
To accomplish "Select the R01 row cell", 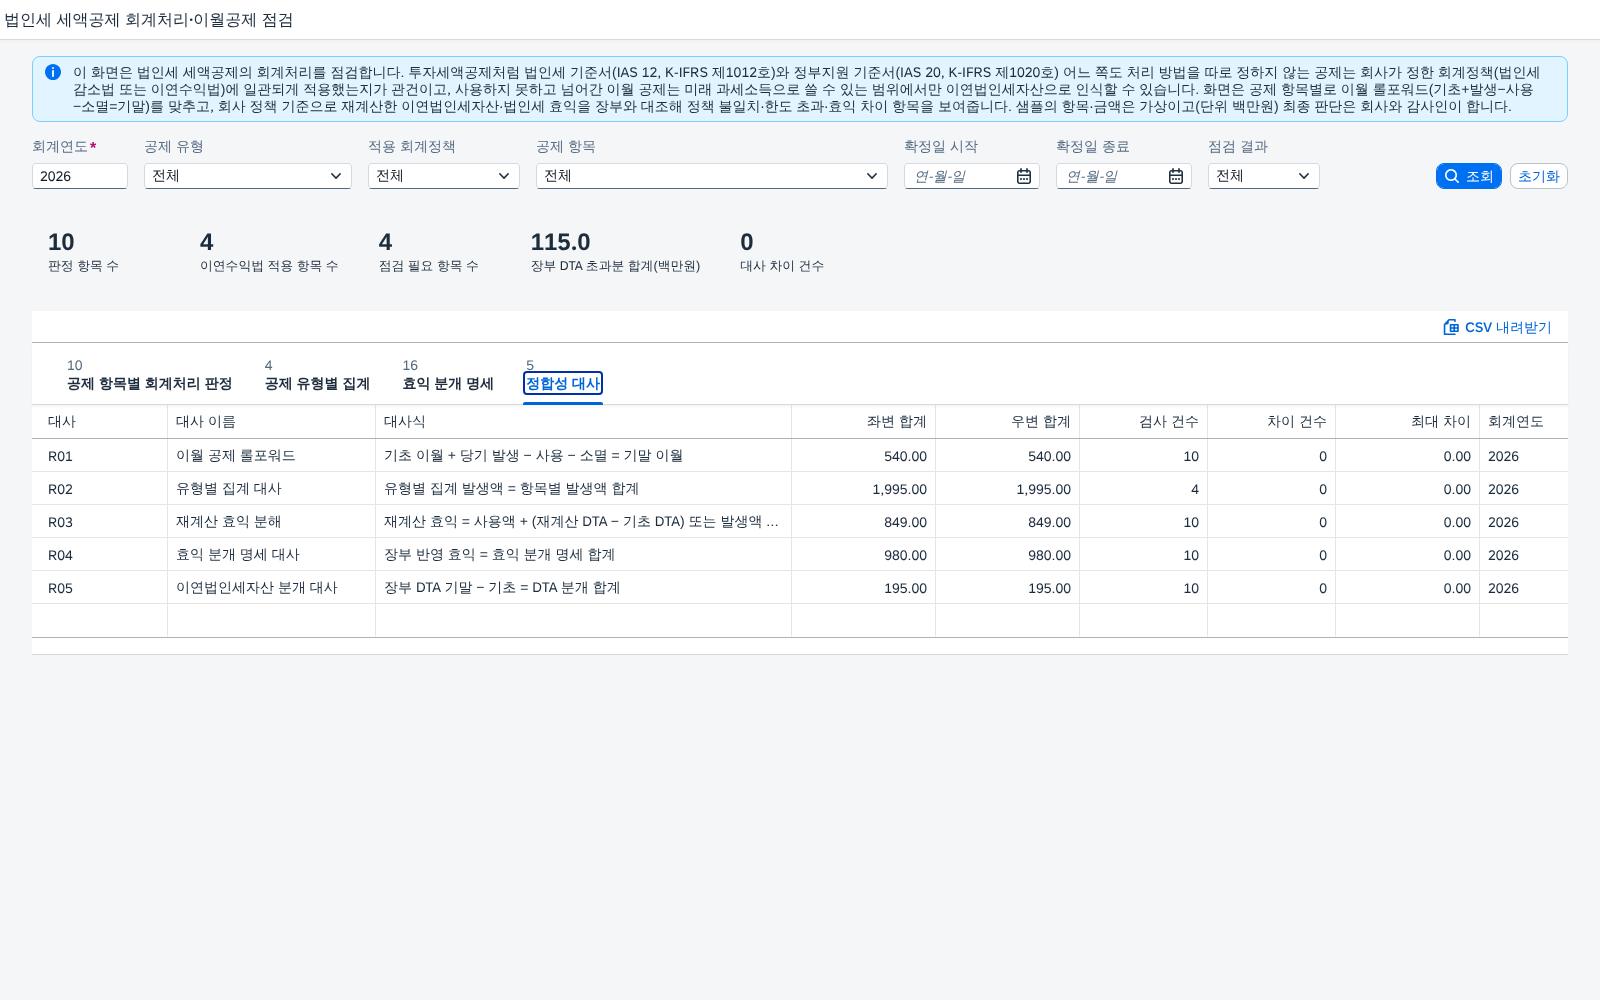I will pos(99,456).
